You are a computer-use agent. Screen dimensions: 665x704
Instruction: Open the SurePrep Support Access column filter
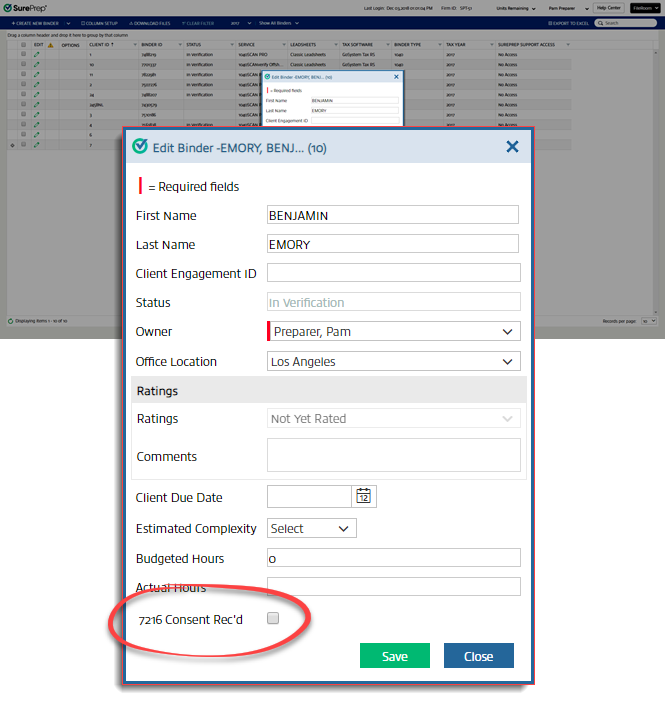click(x=568, y=45)
